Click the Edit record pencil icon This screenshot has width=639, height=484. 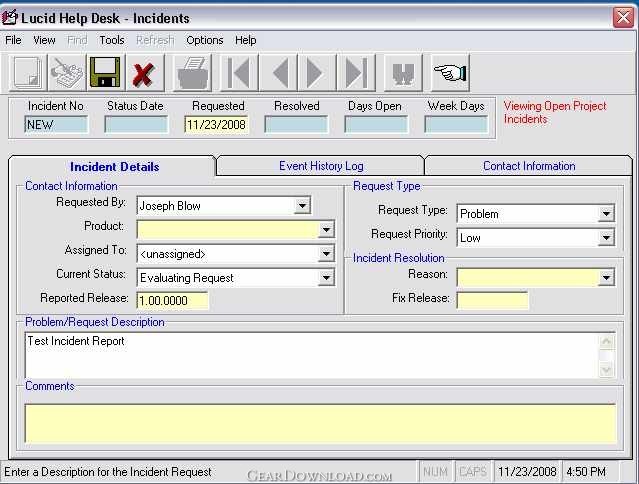(66, 73)
